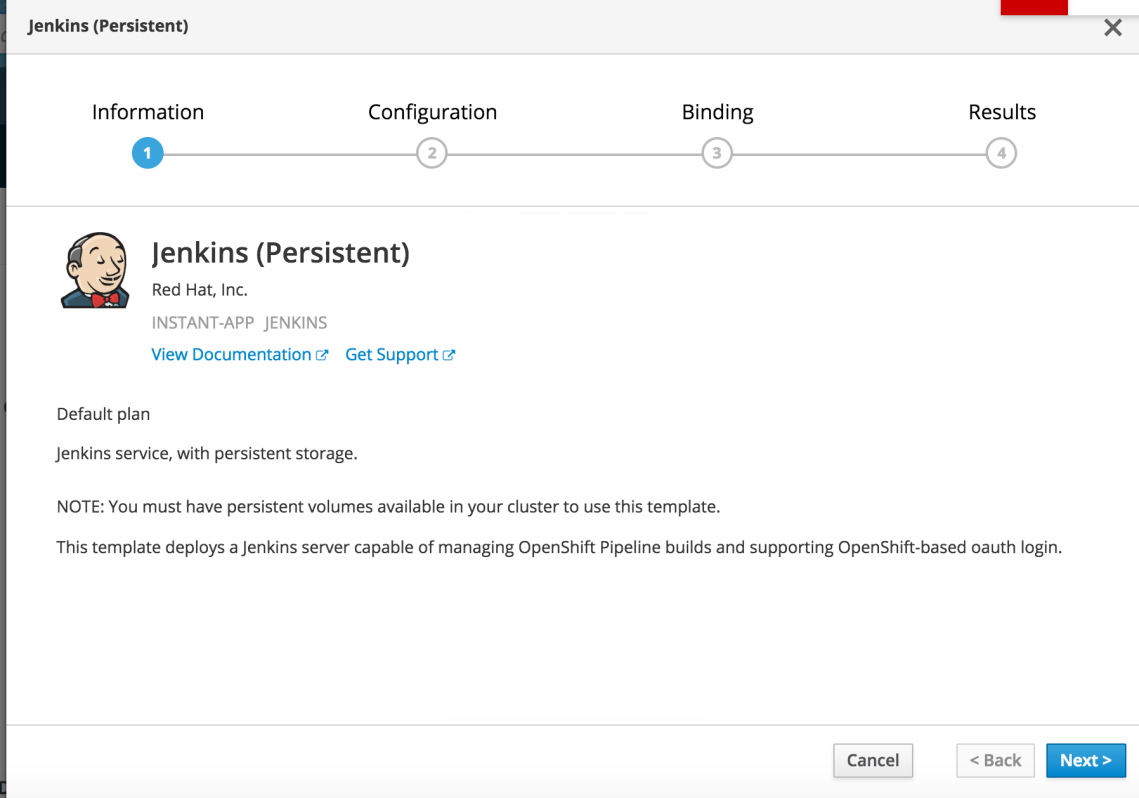The height and width of the screenshot is (798, 1139).
Task: Open the View Documentation link
Action: 231,355
